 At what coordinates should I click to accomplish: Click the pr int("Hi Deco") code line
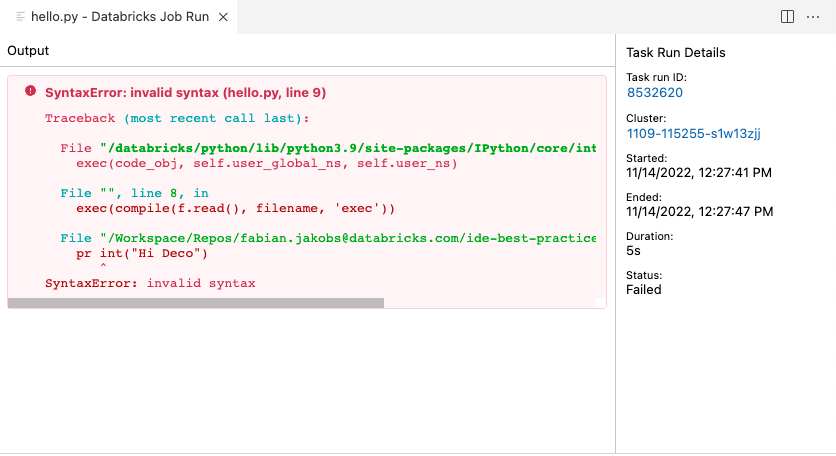(x=142, y=253)
